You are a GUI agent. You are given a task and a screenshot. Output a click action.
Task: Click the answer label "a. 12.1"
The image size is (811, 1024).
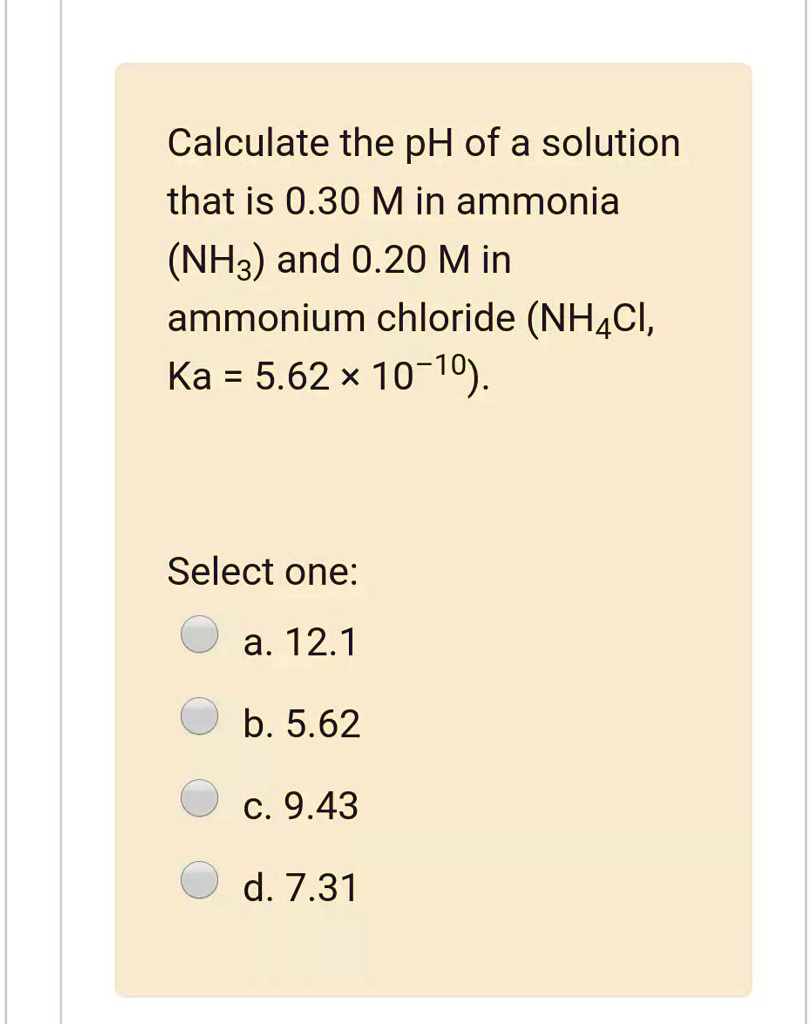299,643
